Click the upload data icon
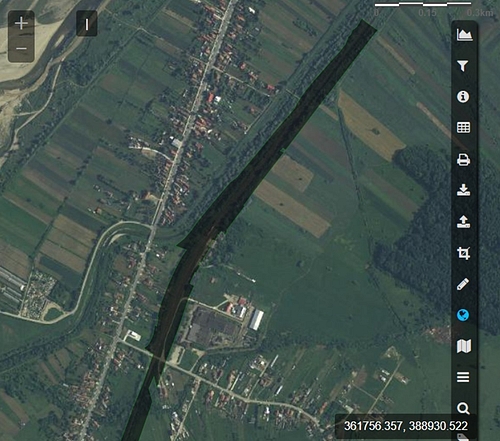 tap(463, 221)
